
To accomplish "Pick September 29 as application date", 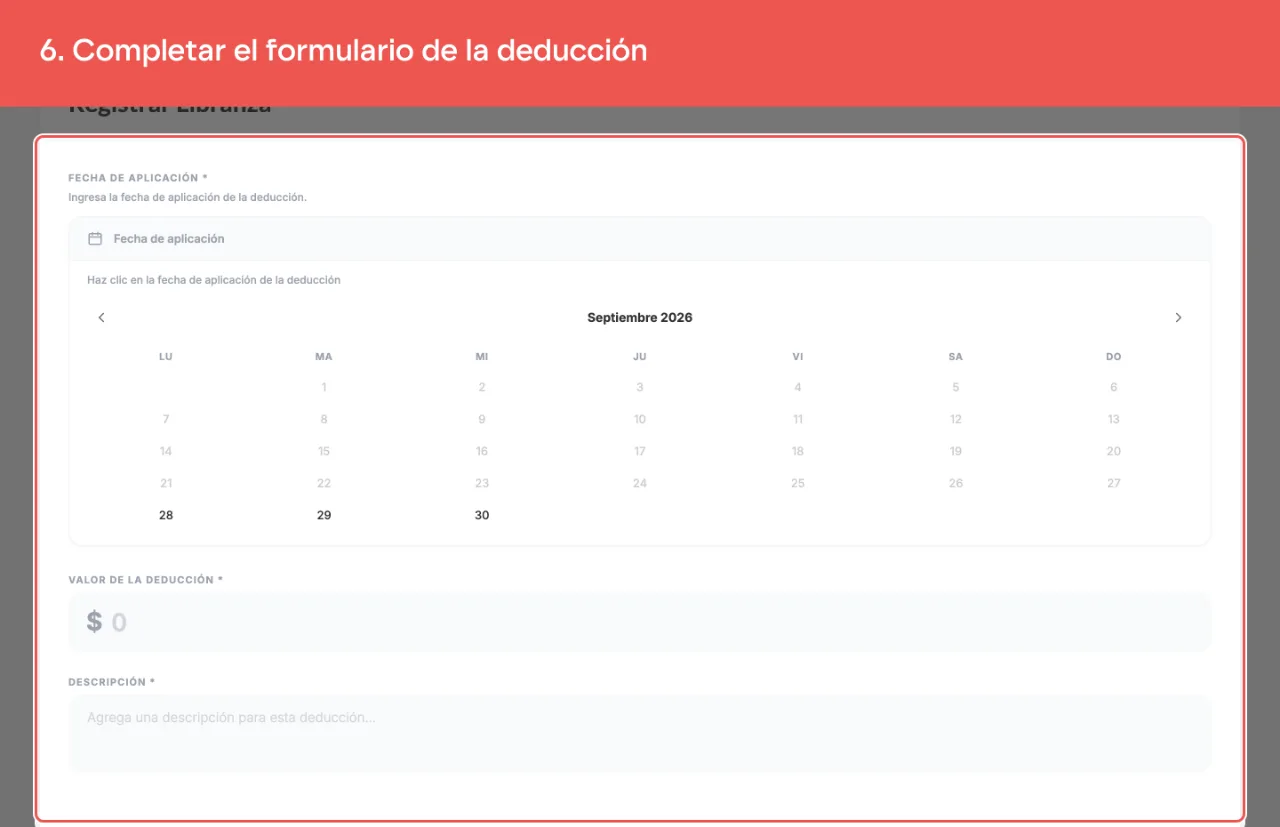I will point(324,515).
